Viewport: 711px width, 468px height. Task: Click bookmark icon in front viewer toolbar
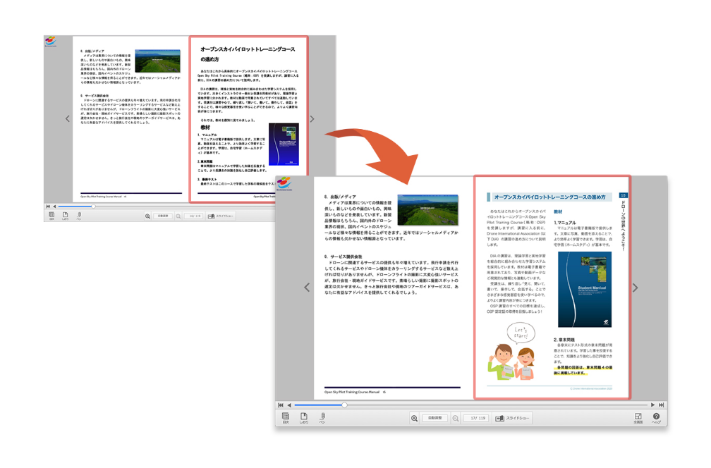tap(304, 418)
